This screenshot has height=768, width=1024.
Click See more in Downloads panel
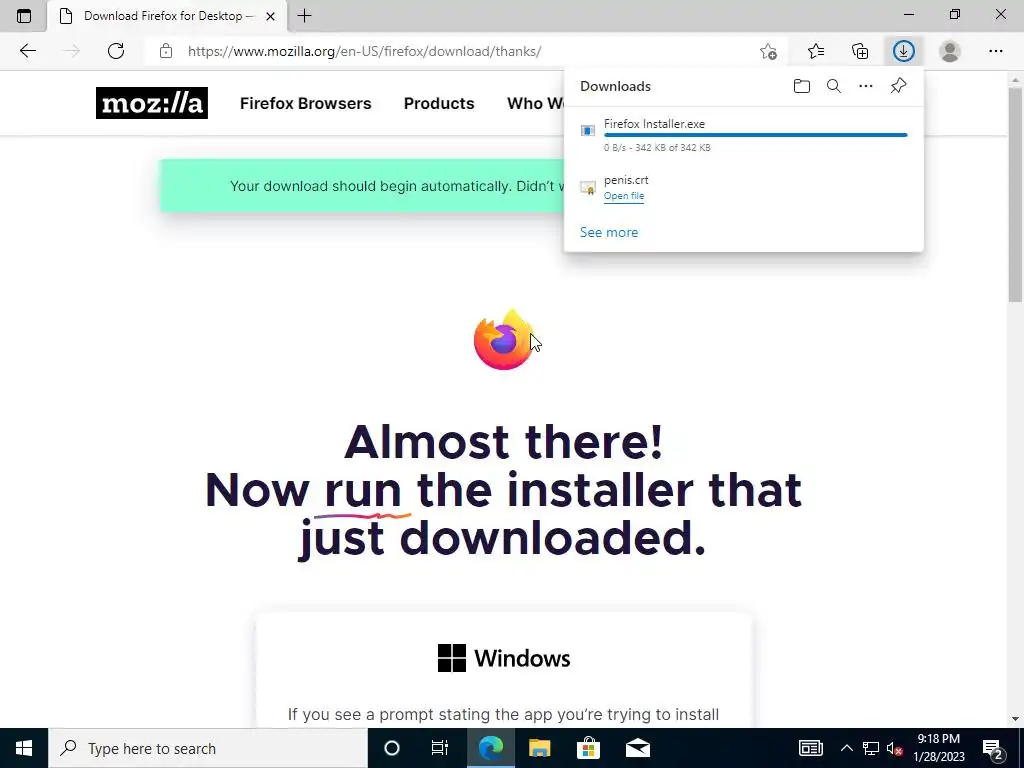pyautogui.click(x=609, y=232)
